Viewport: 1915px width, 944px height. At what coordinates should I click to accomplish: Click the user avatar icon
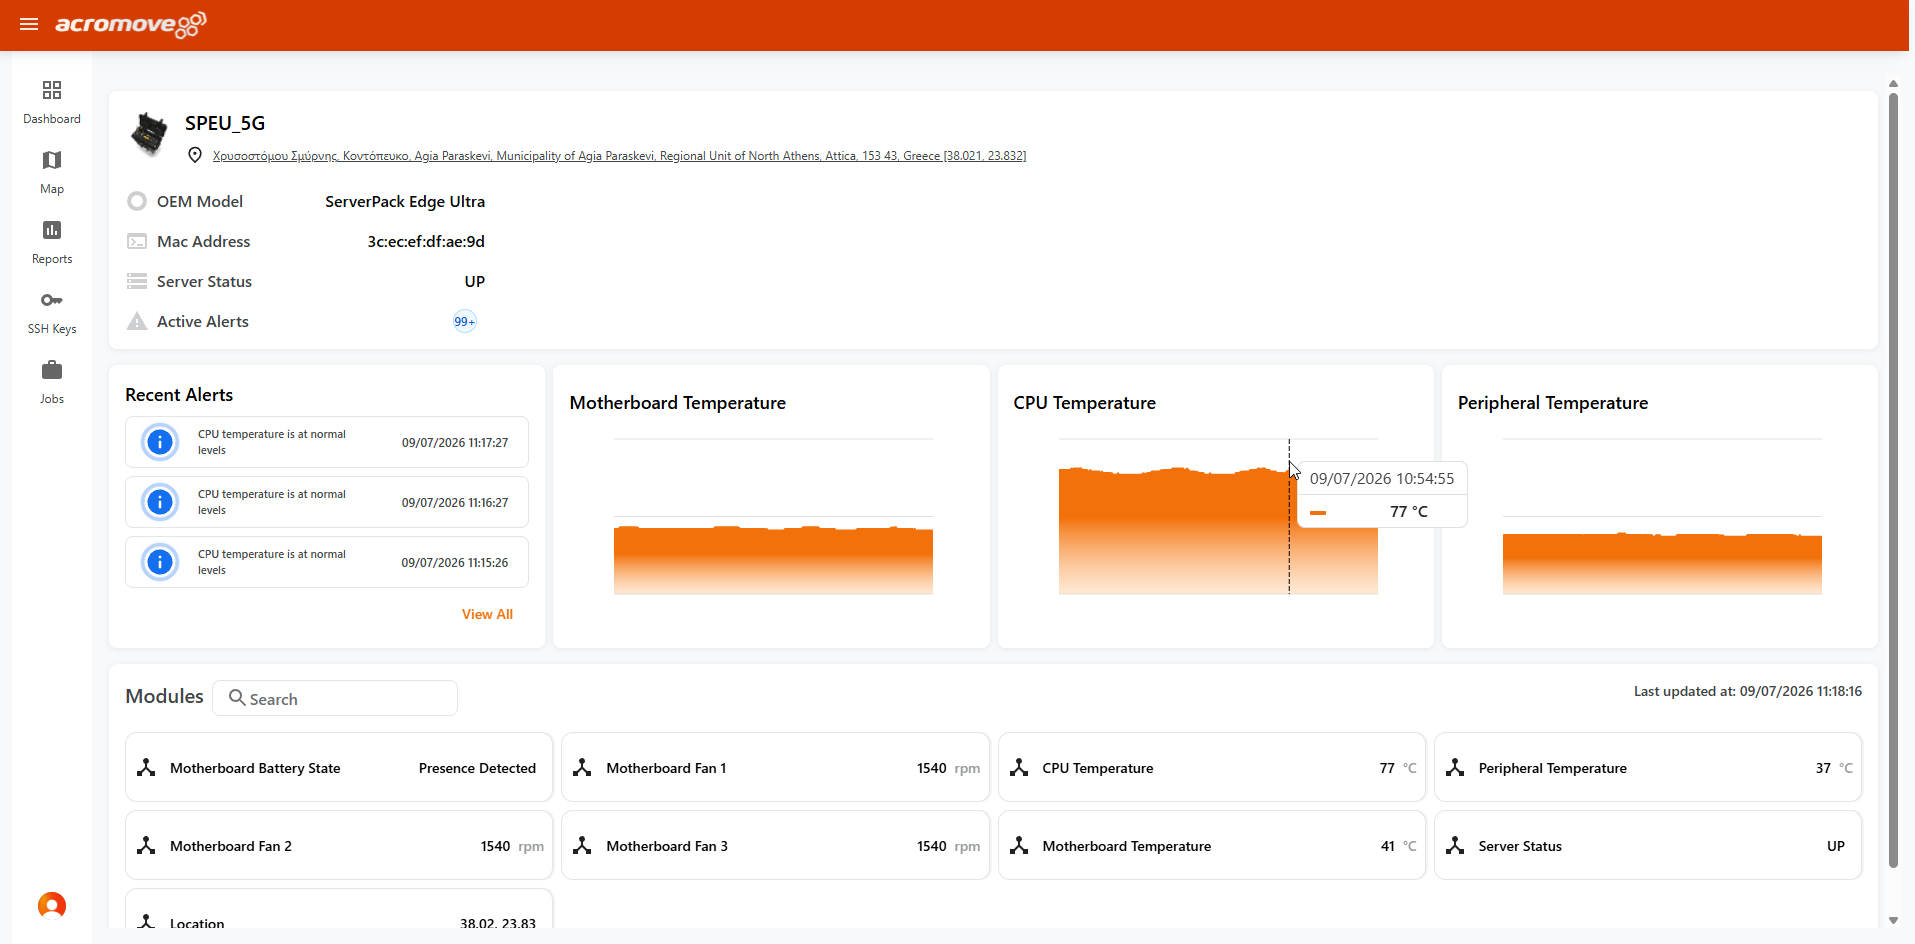pos(52,906)
